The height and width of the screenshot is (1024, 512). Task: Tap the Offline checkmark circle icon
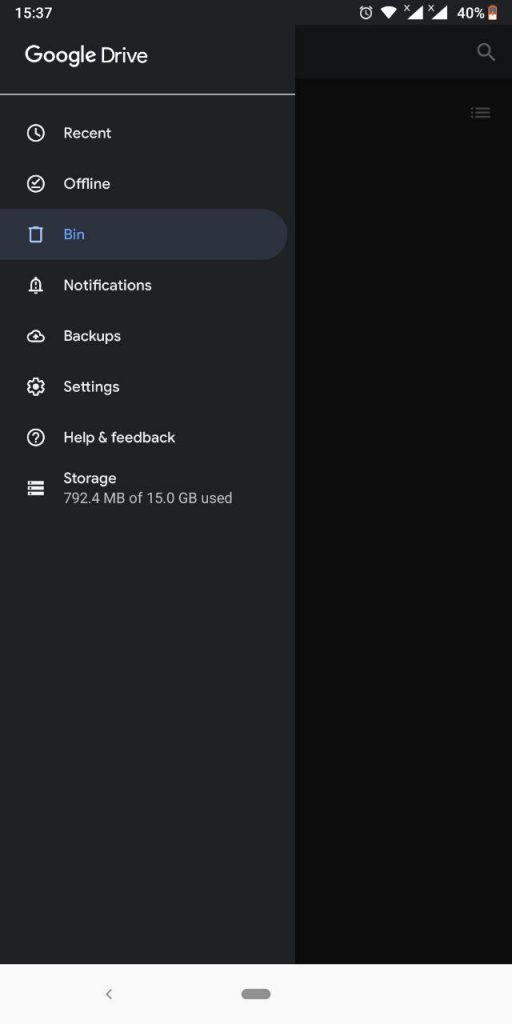35,184
